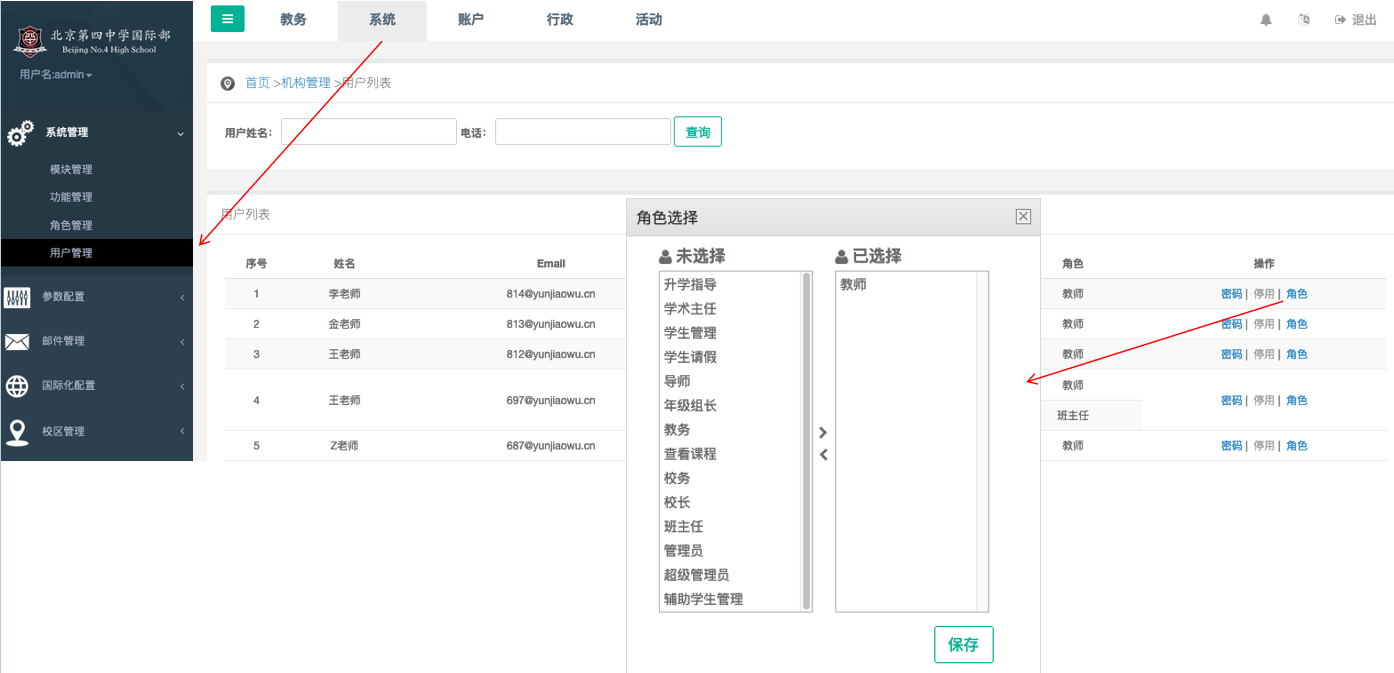Click the 参数配置 sliders icon
The height and width of the screenshot is (673, 1394).
[x=18, y=298]
